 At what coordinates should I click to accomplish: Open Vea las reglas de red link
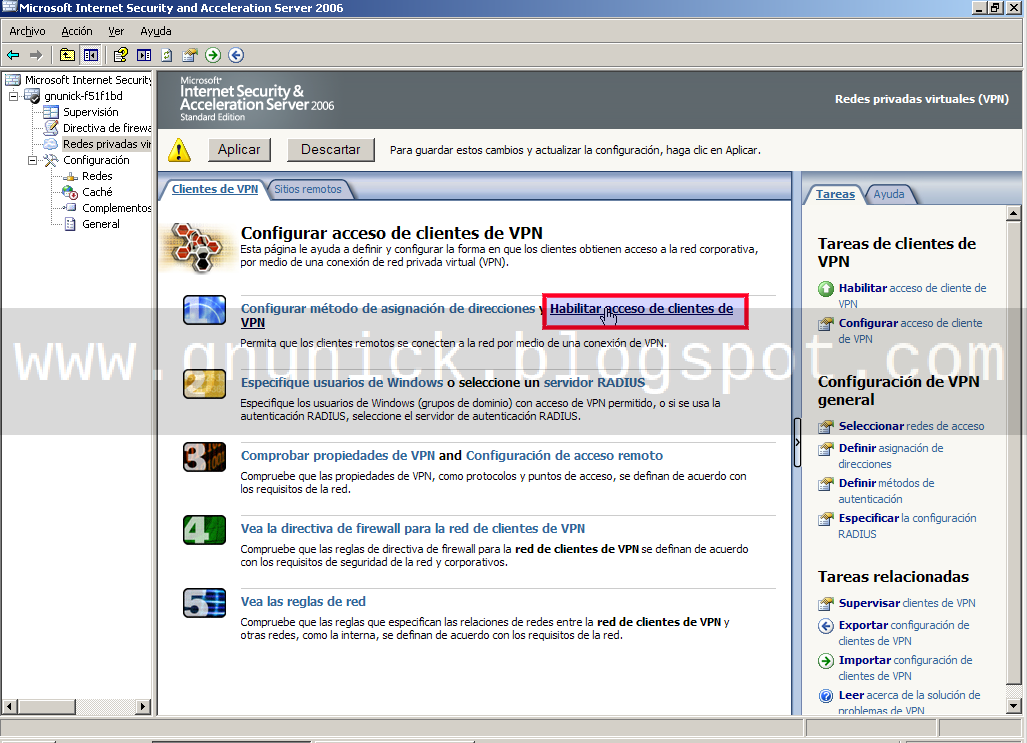303,601
